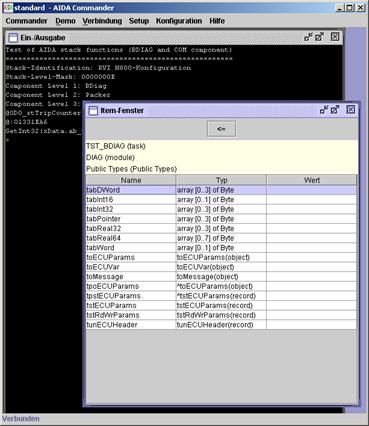Click type cell toMessage(object)
This screenshot has width=369, height=426.
pyautogui.click(x=221, y=277)
